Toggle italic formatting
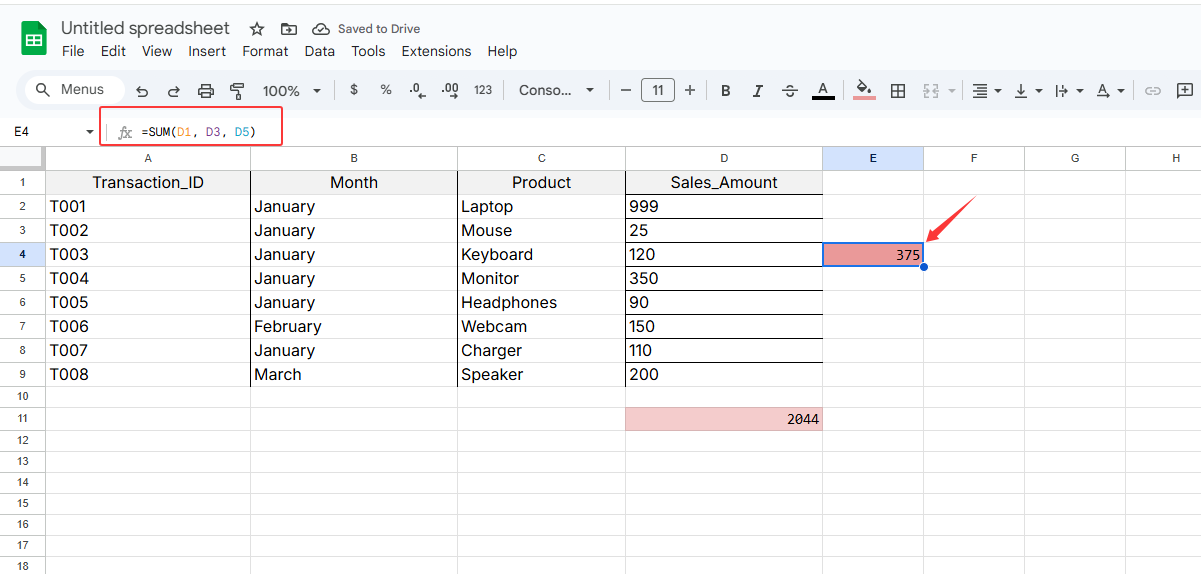The image size is (1201, 574). [758, 91]
